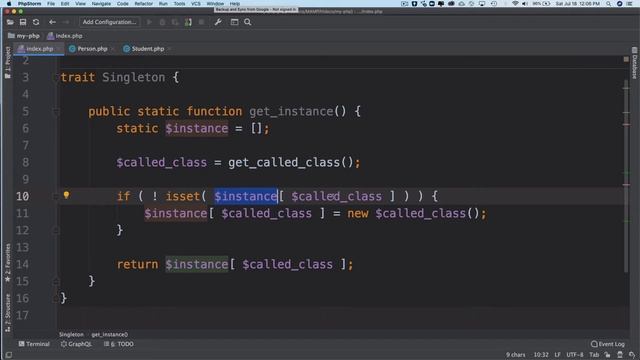Screen dimensions: 640x360
Task: Click the line 10 number in gutter
Action: [22, 196]
